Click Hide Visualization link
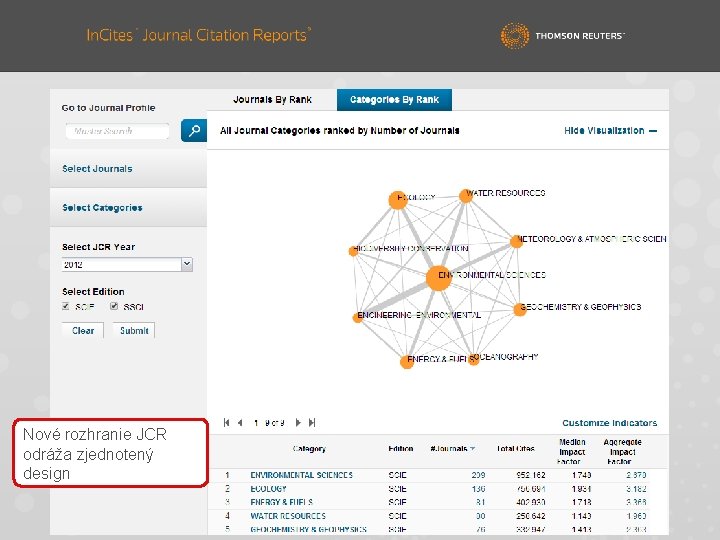 coord(610,131)
